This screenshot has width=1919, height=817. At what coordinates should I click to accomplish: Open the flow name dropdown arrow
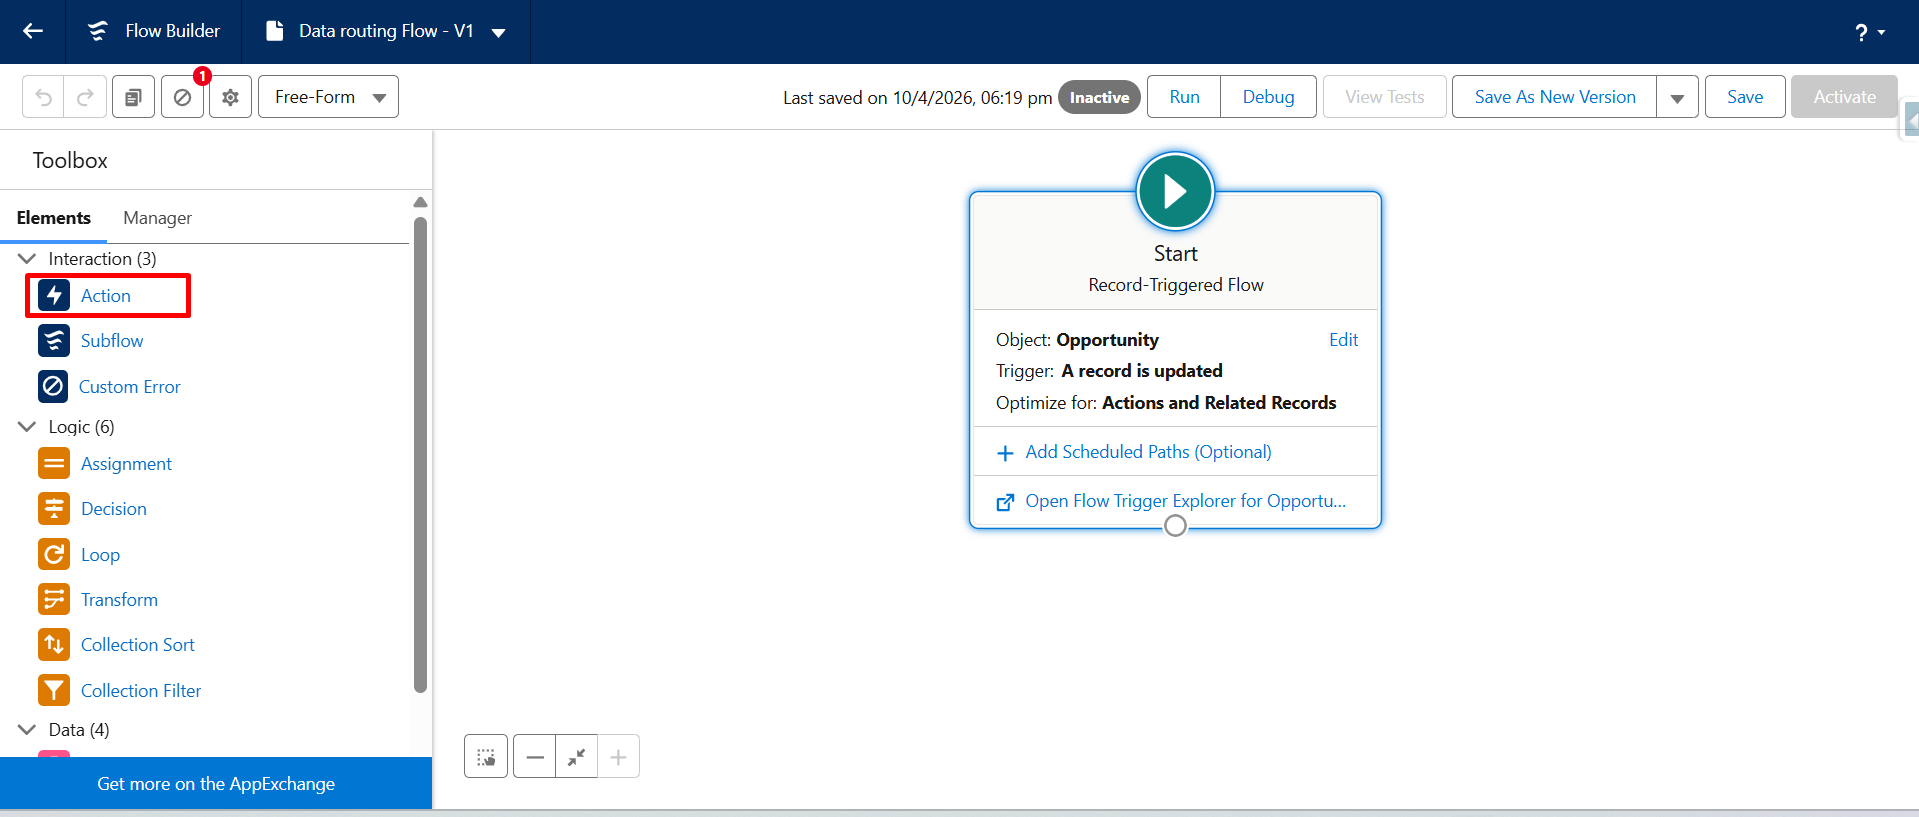[x=498, y=32]
